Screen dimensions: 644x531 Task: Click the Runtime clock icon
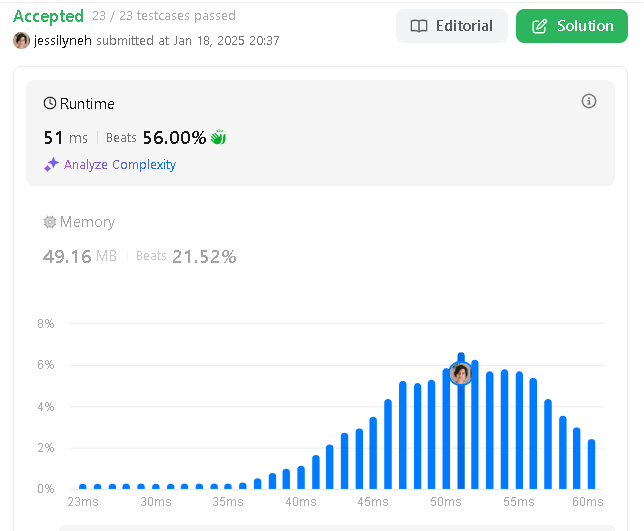click(50, 103)
